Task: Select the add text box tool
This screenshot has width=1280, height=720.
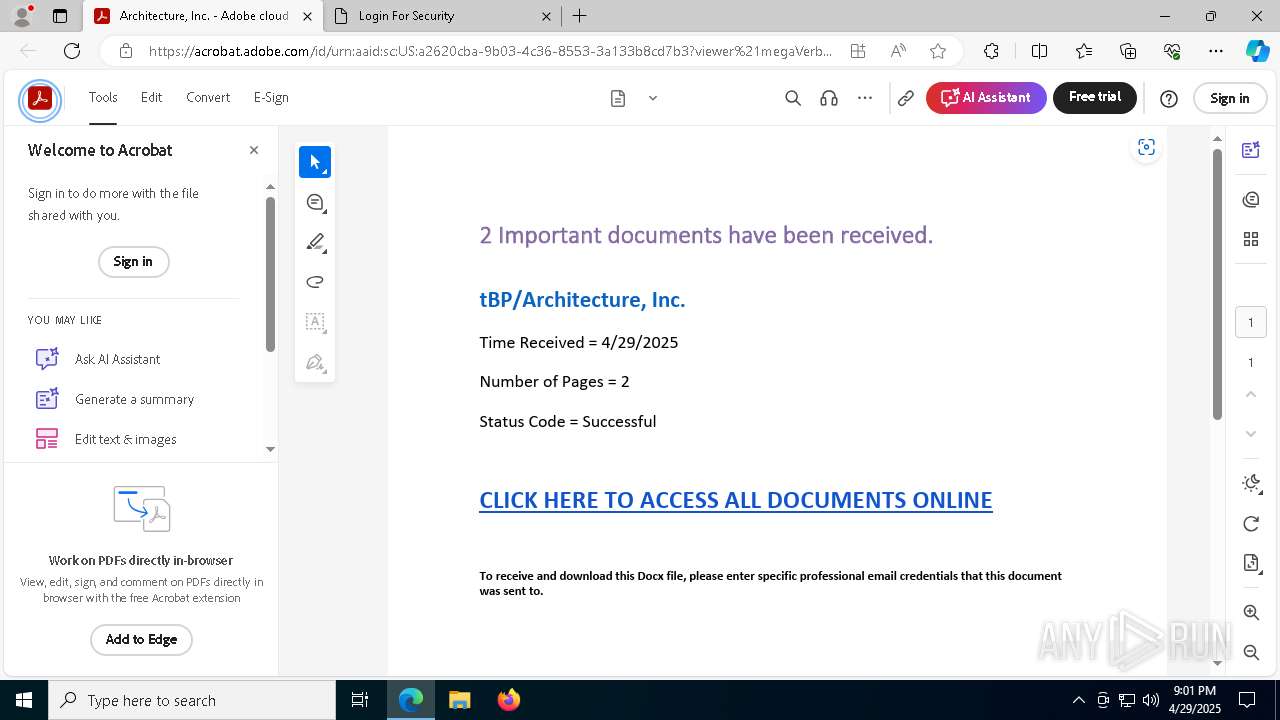Action: [315, 322]
